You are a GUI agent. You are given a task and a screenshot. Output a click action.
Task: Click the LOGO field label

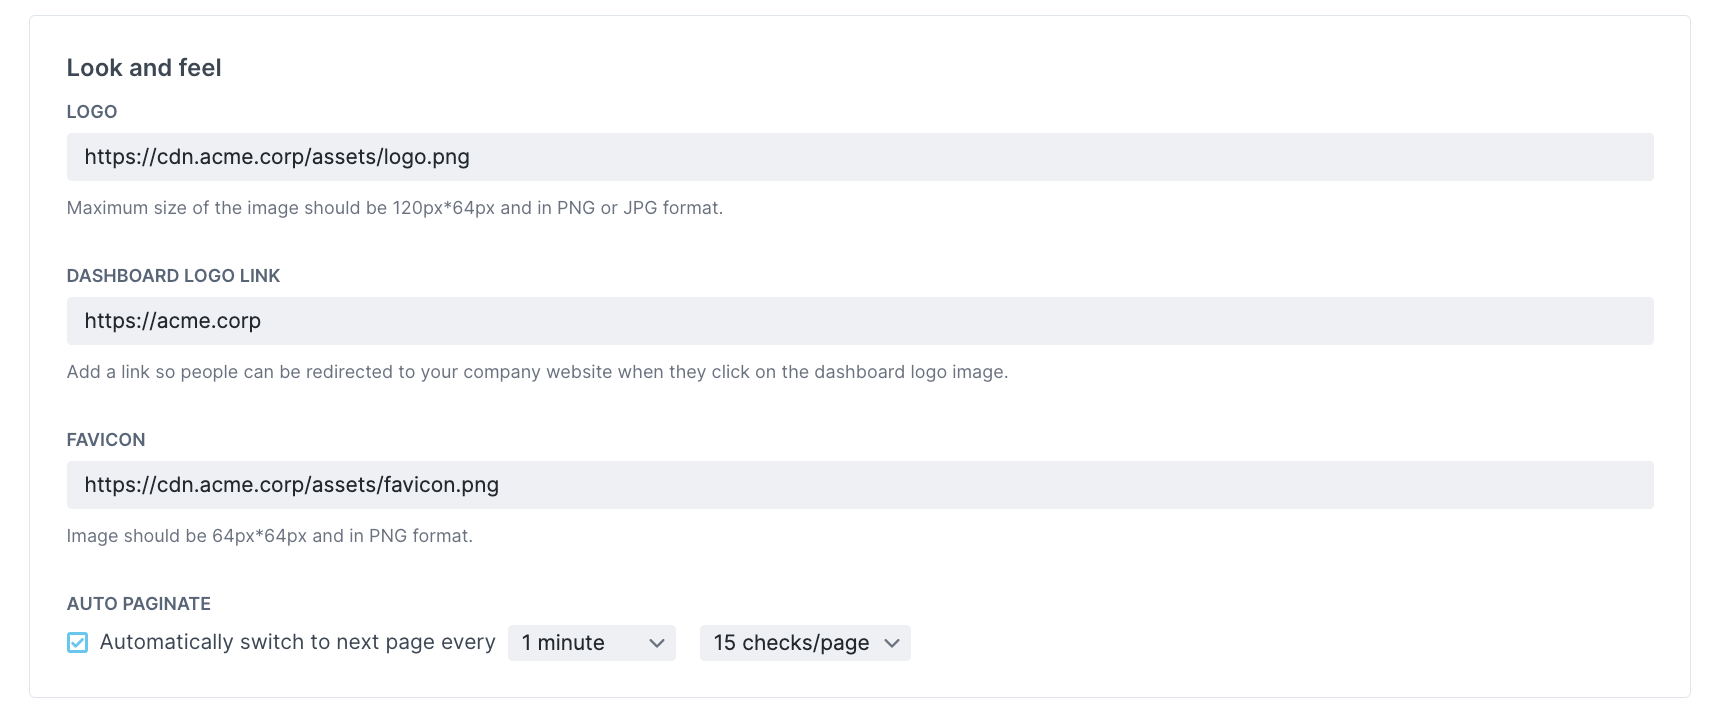click(x=92, y=112)
